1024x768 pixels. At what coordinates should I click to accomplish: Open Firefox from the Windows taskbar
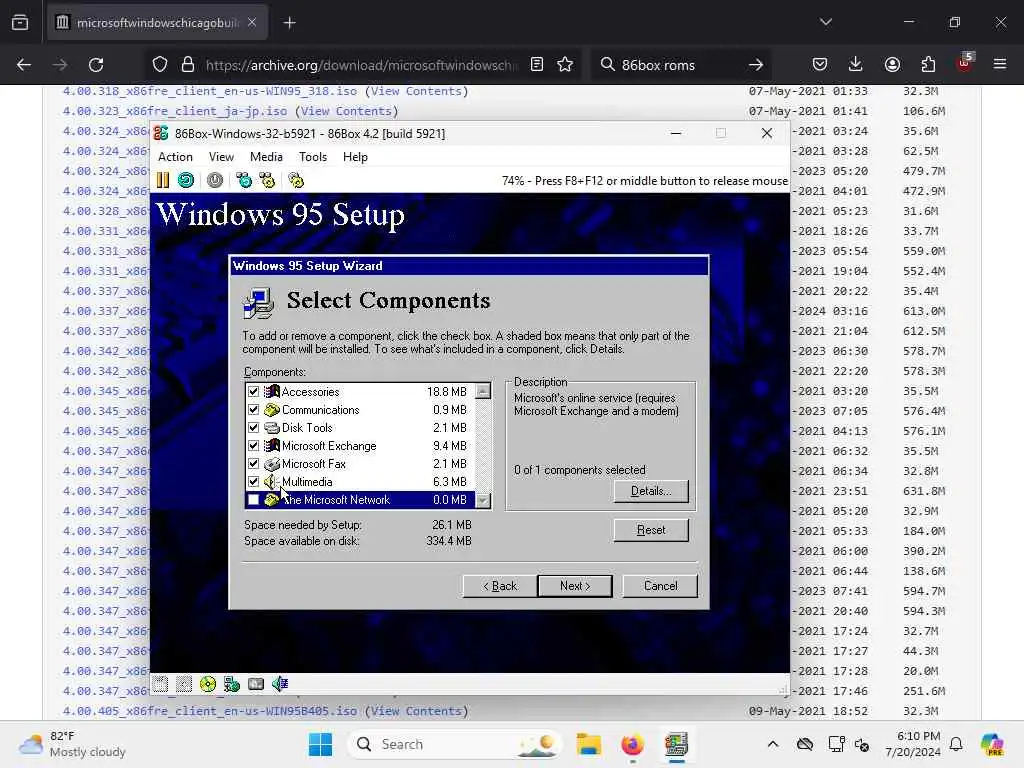(632, 744)
